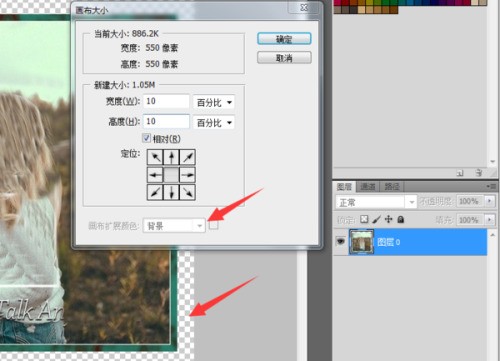500x361 pixels.
Task: Click the 高度(H) input field
Action: (166, 121)
